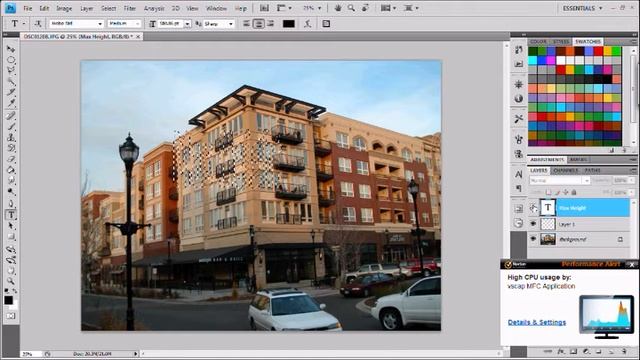Open the Paragraph panel icon in the dock
Image resolution: width=640 pixels, height=360 pixels.
tap(519, 188)
